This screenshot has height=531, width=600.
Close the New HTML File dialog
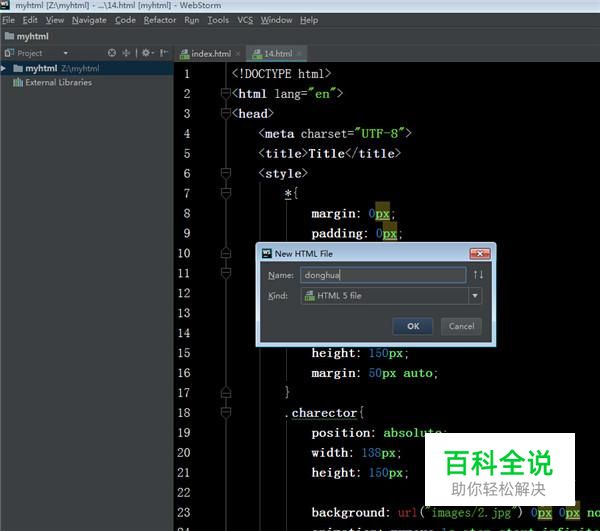(x=480, y=253)
